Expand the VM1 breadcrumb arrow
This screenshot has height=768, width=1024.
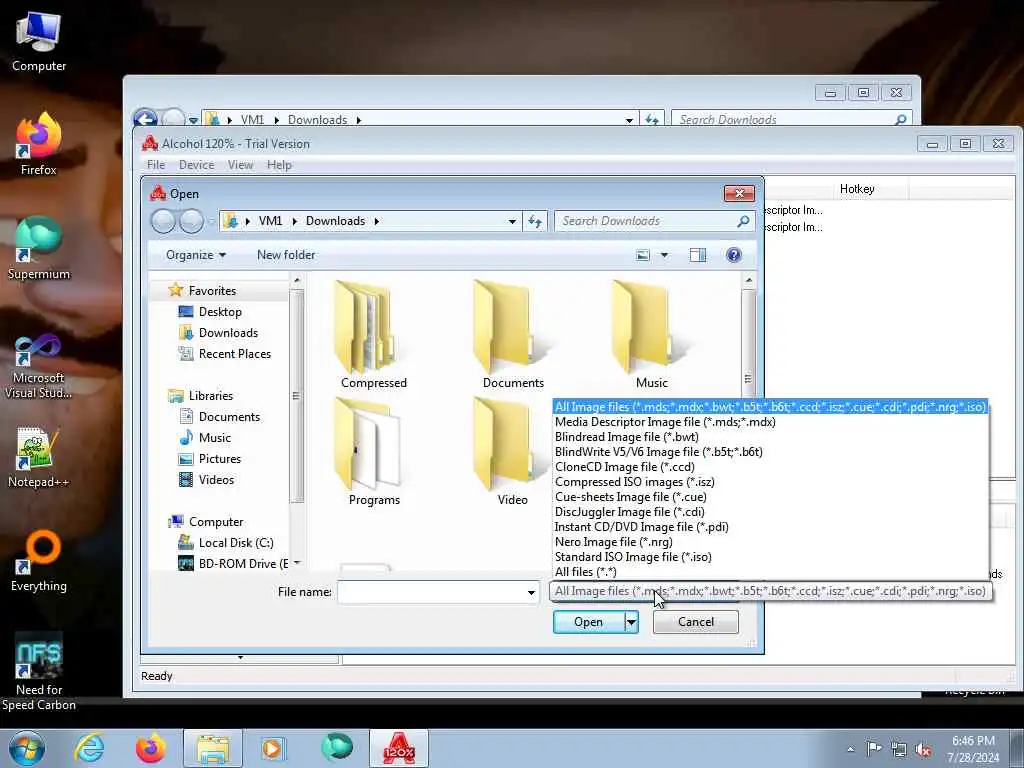(294, 221)
